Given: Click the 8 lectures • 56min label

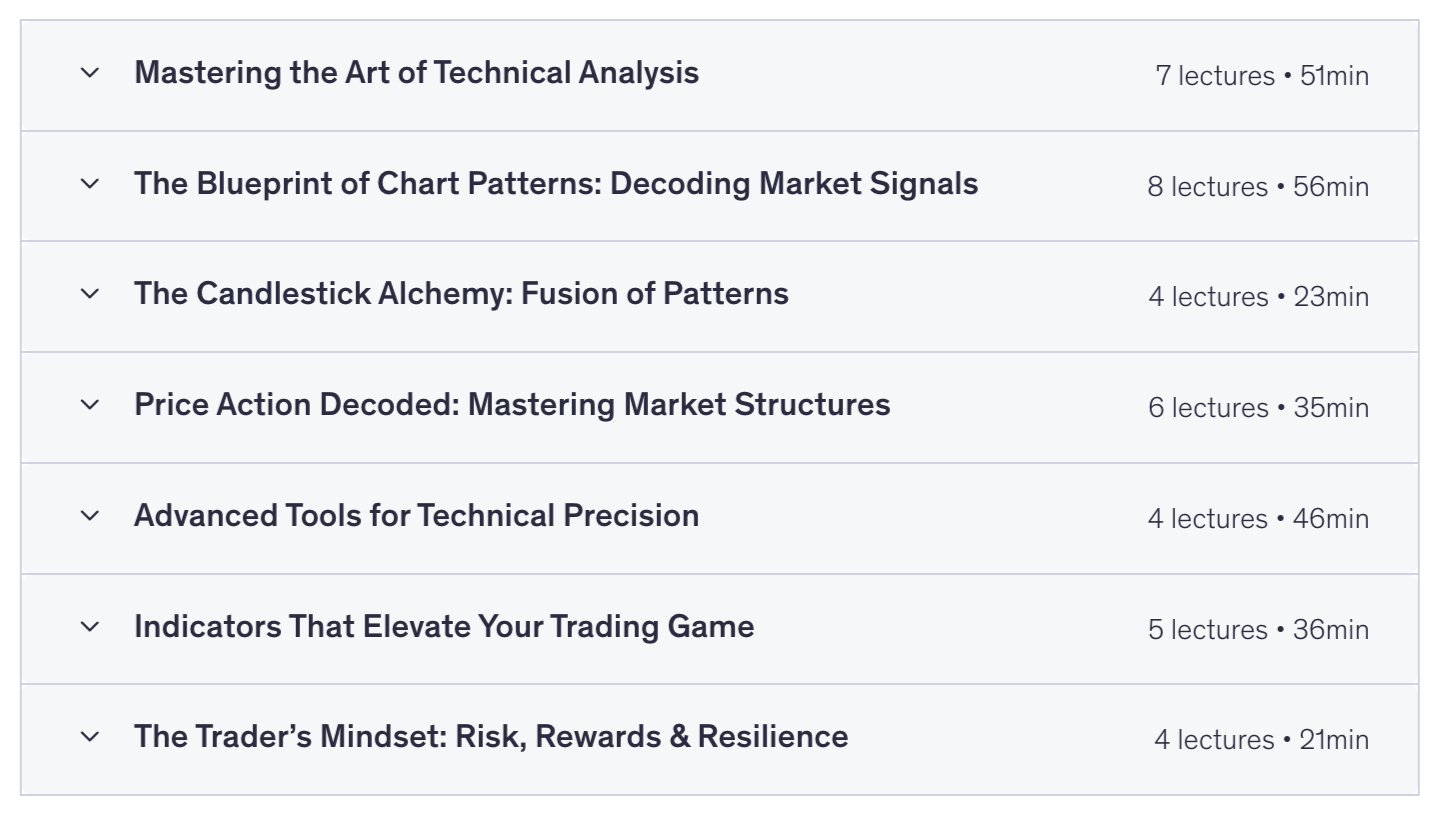Looking at the screenshot, I should (1258, 187).
